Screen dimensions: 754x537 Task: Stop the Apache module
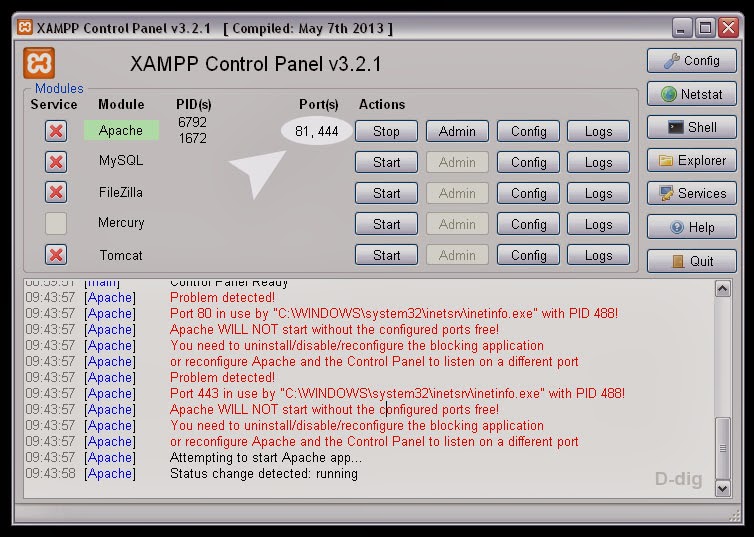[x=386, y=131]
